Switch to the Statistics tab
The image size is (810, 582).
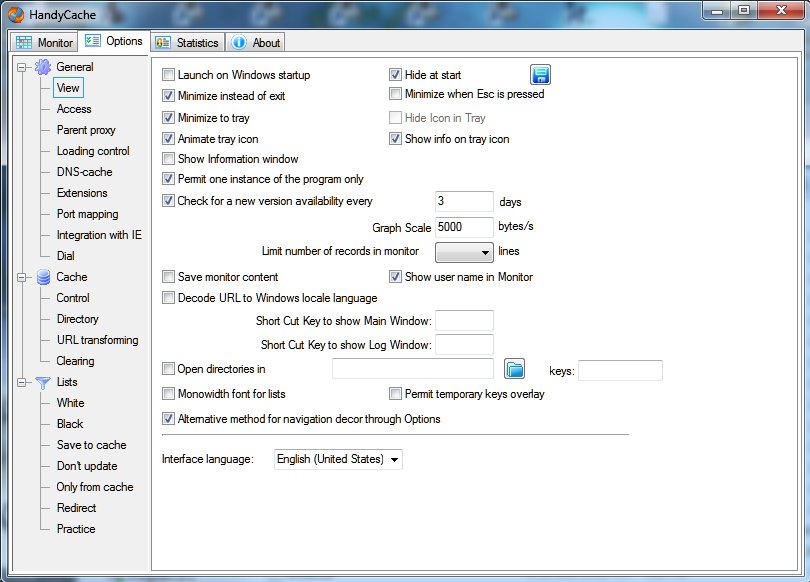tap(188, 42)
